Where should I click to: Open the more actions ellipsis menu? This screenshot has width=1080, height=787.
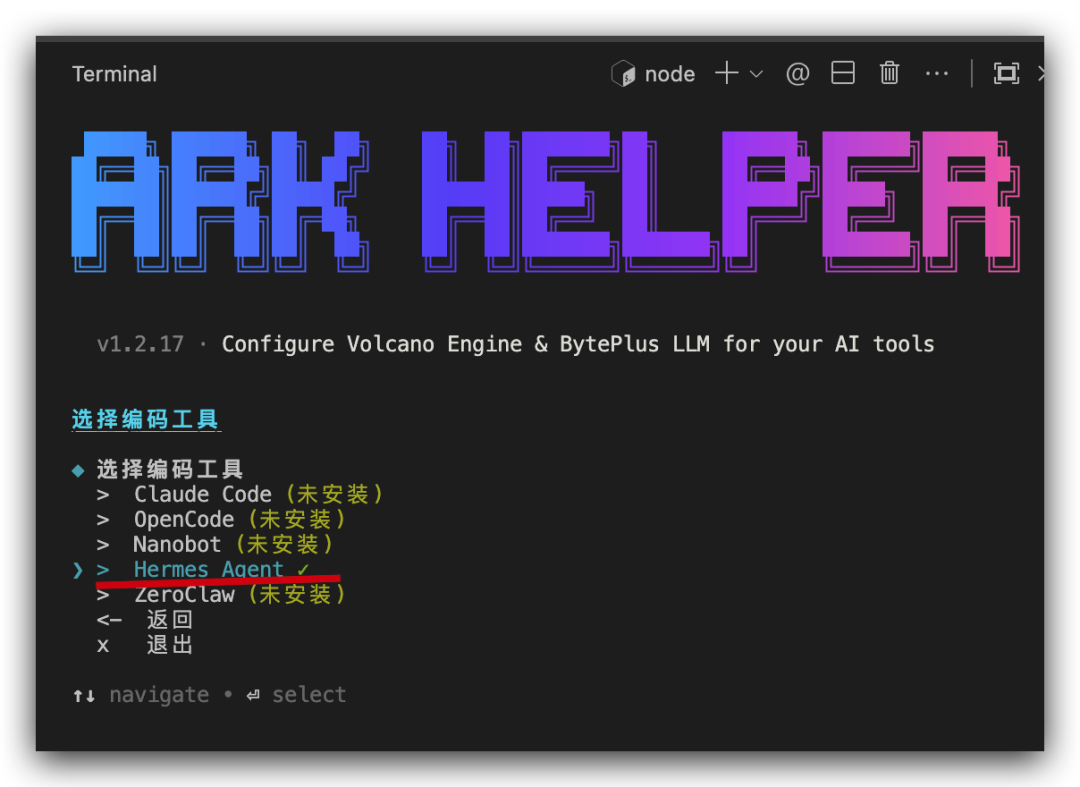(937, 73)
